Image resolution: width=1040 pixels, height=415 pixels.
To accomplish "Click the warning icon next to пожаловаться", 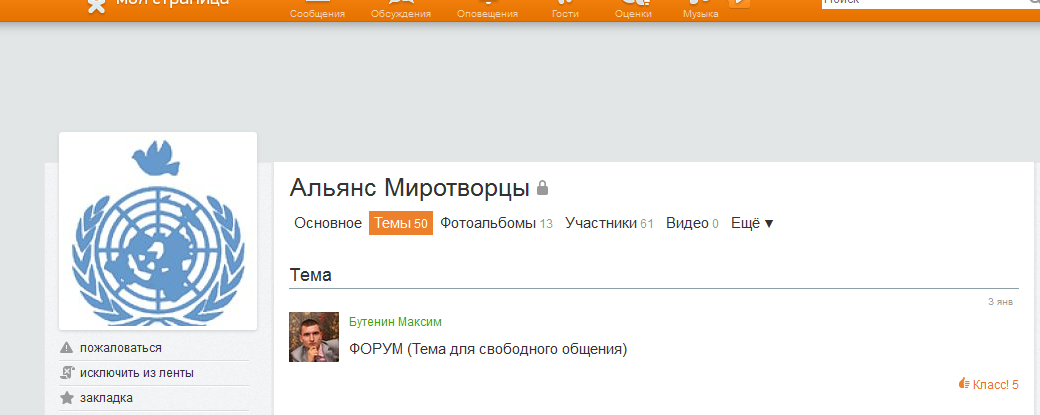I will point(67,348).
